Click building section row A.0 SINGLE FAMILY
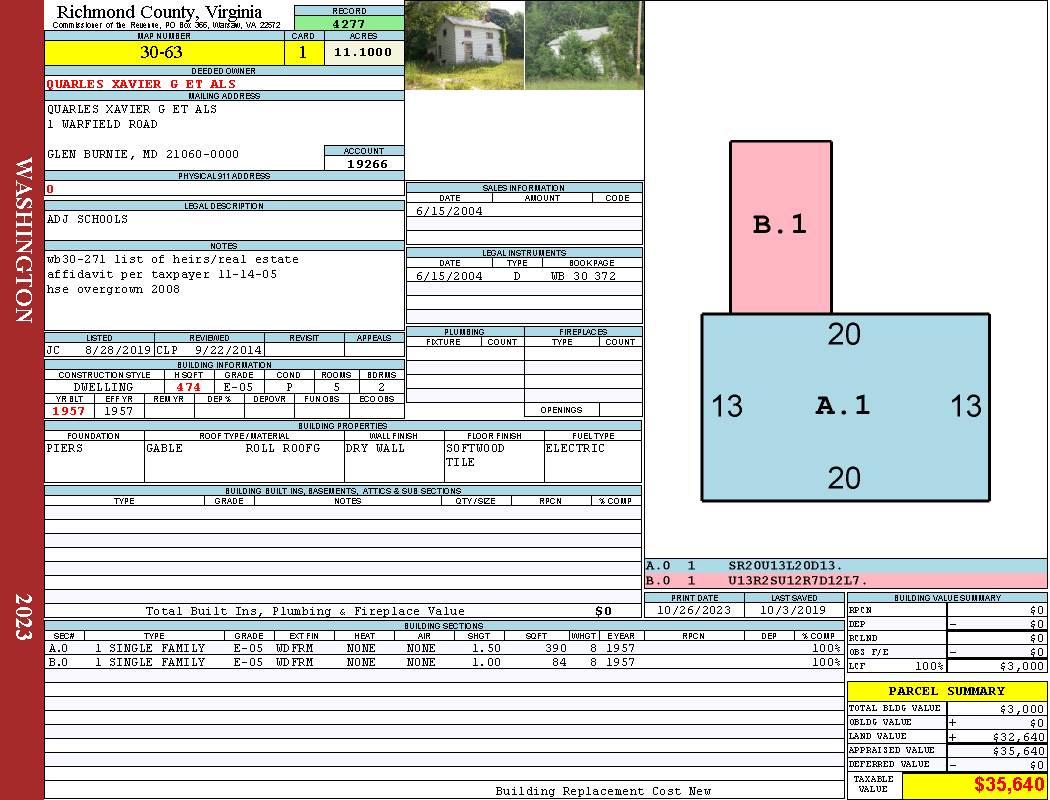 coord(445,648)
